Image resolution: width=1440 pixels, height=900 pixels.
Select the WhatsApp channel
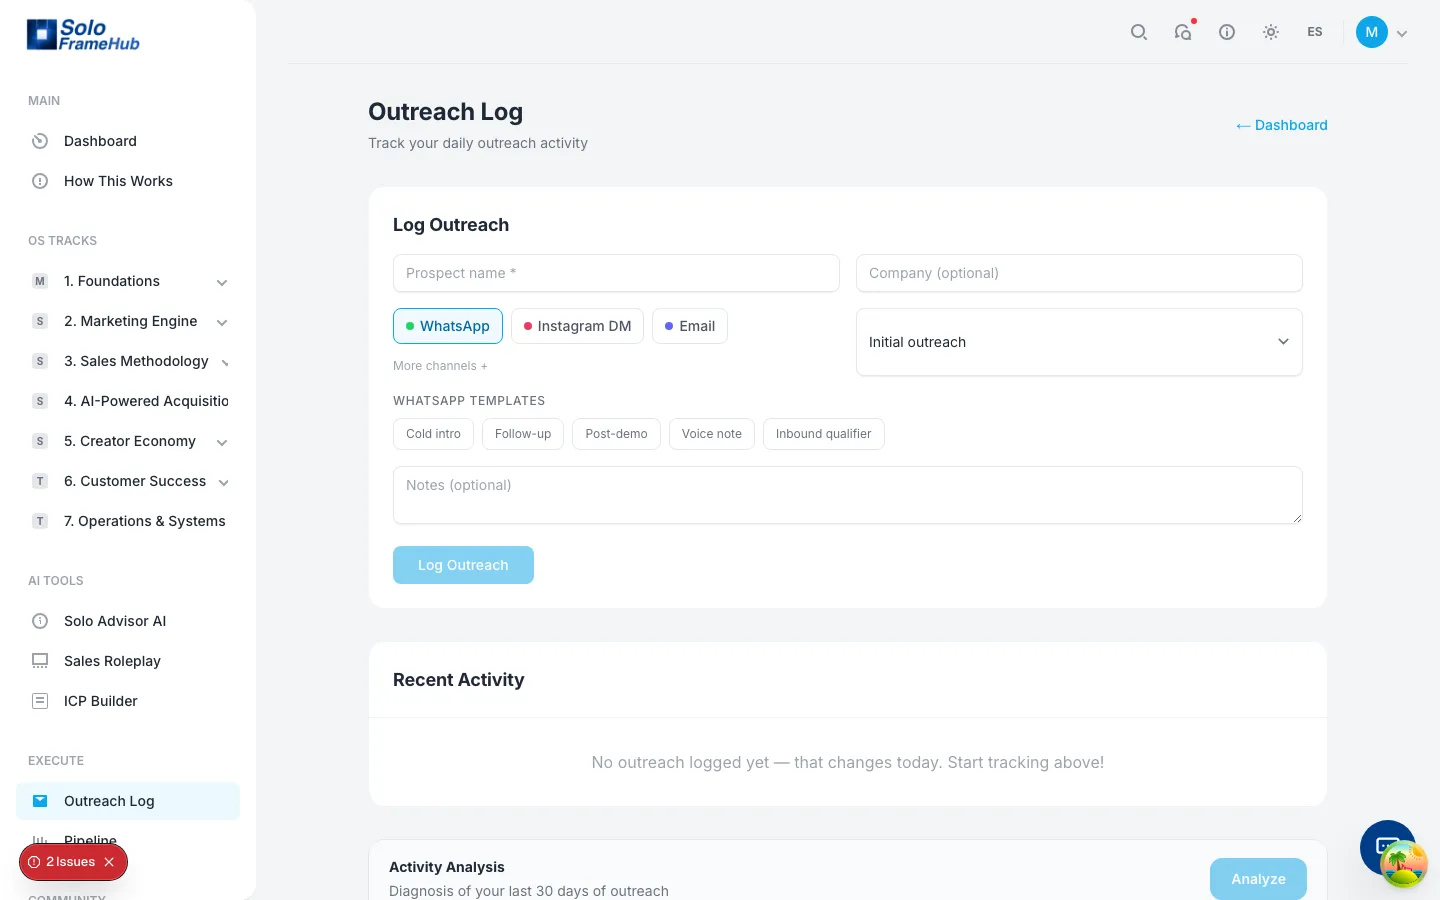click(x=448, y=326)
